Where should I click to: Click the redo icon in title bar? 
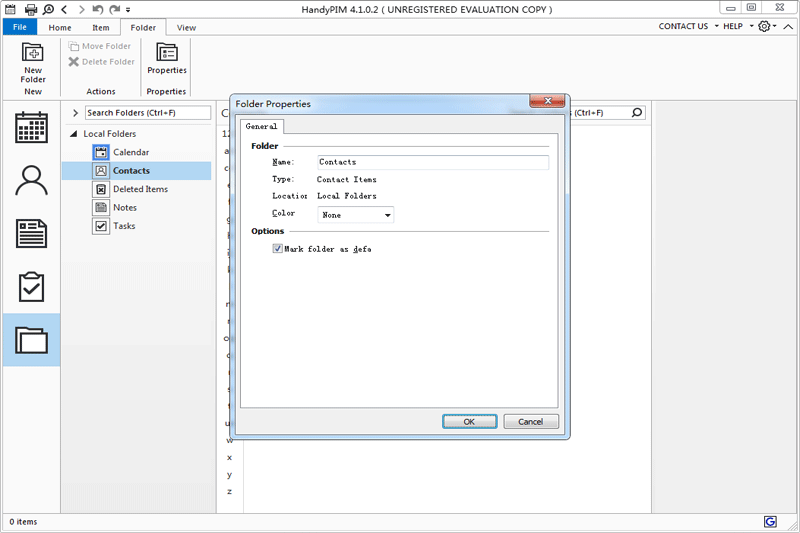coord(115,9)
